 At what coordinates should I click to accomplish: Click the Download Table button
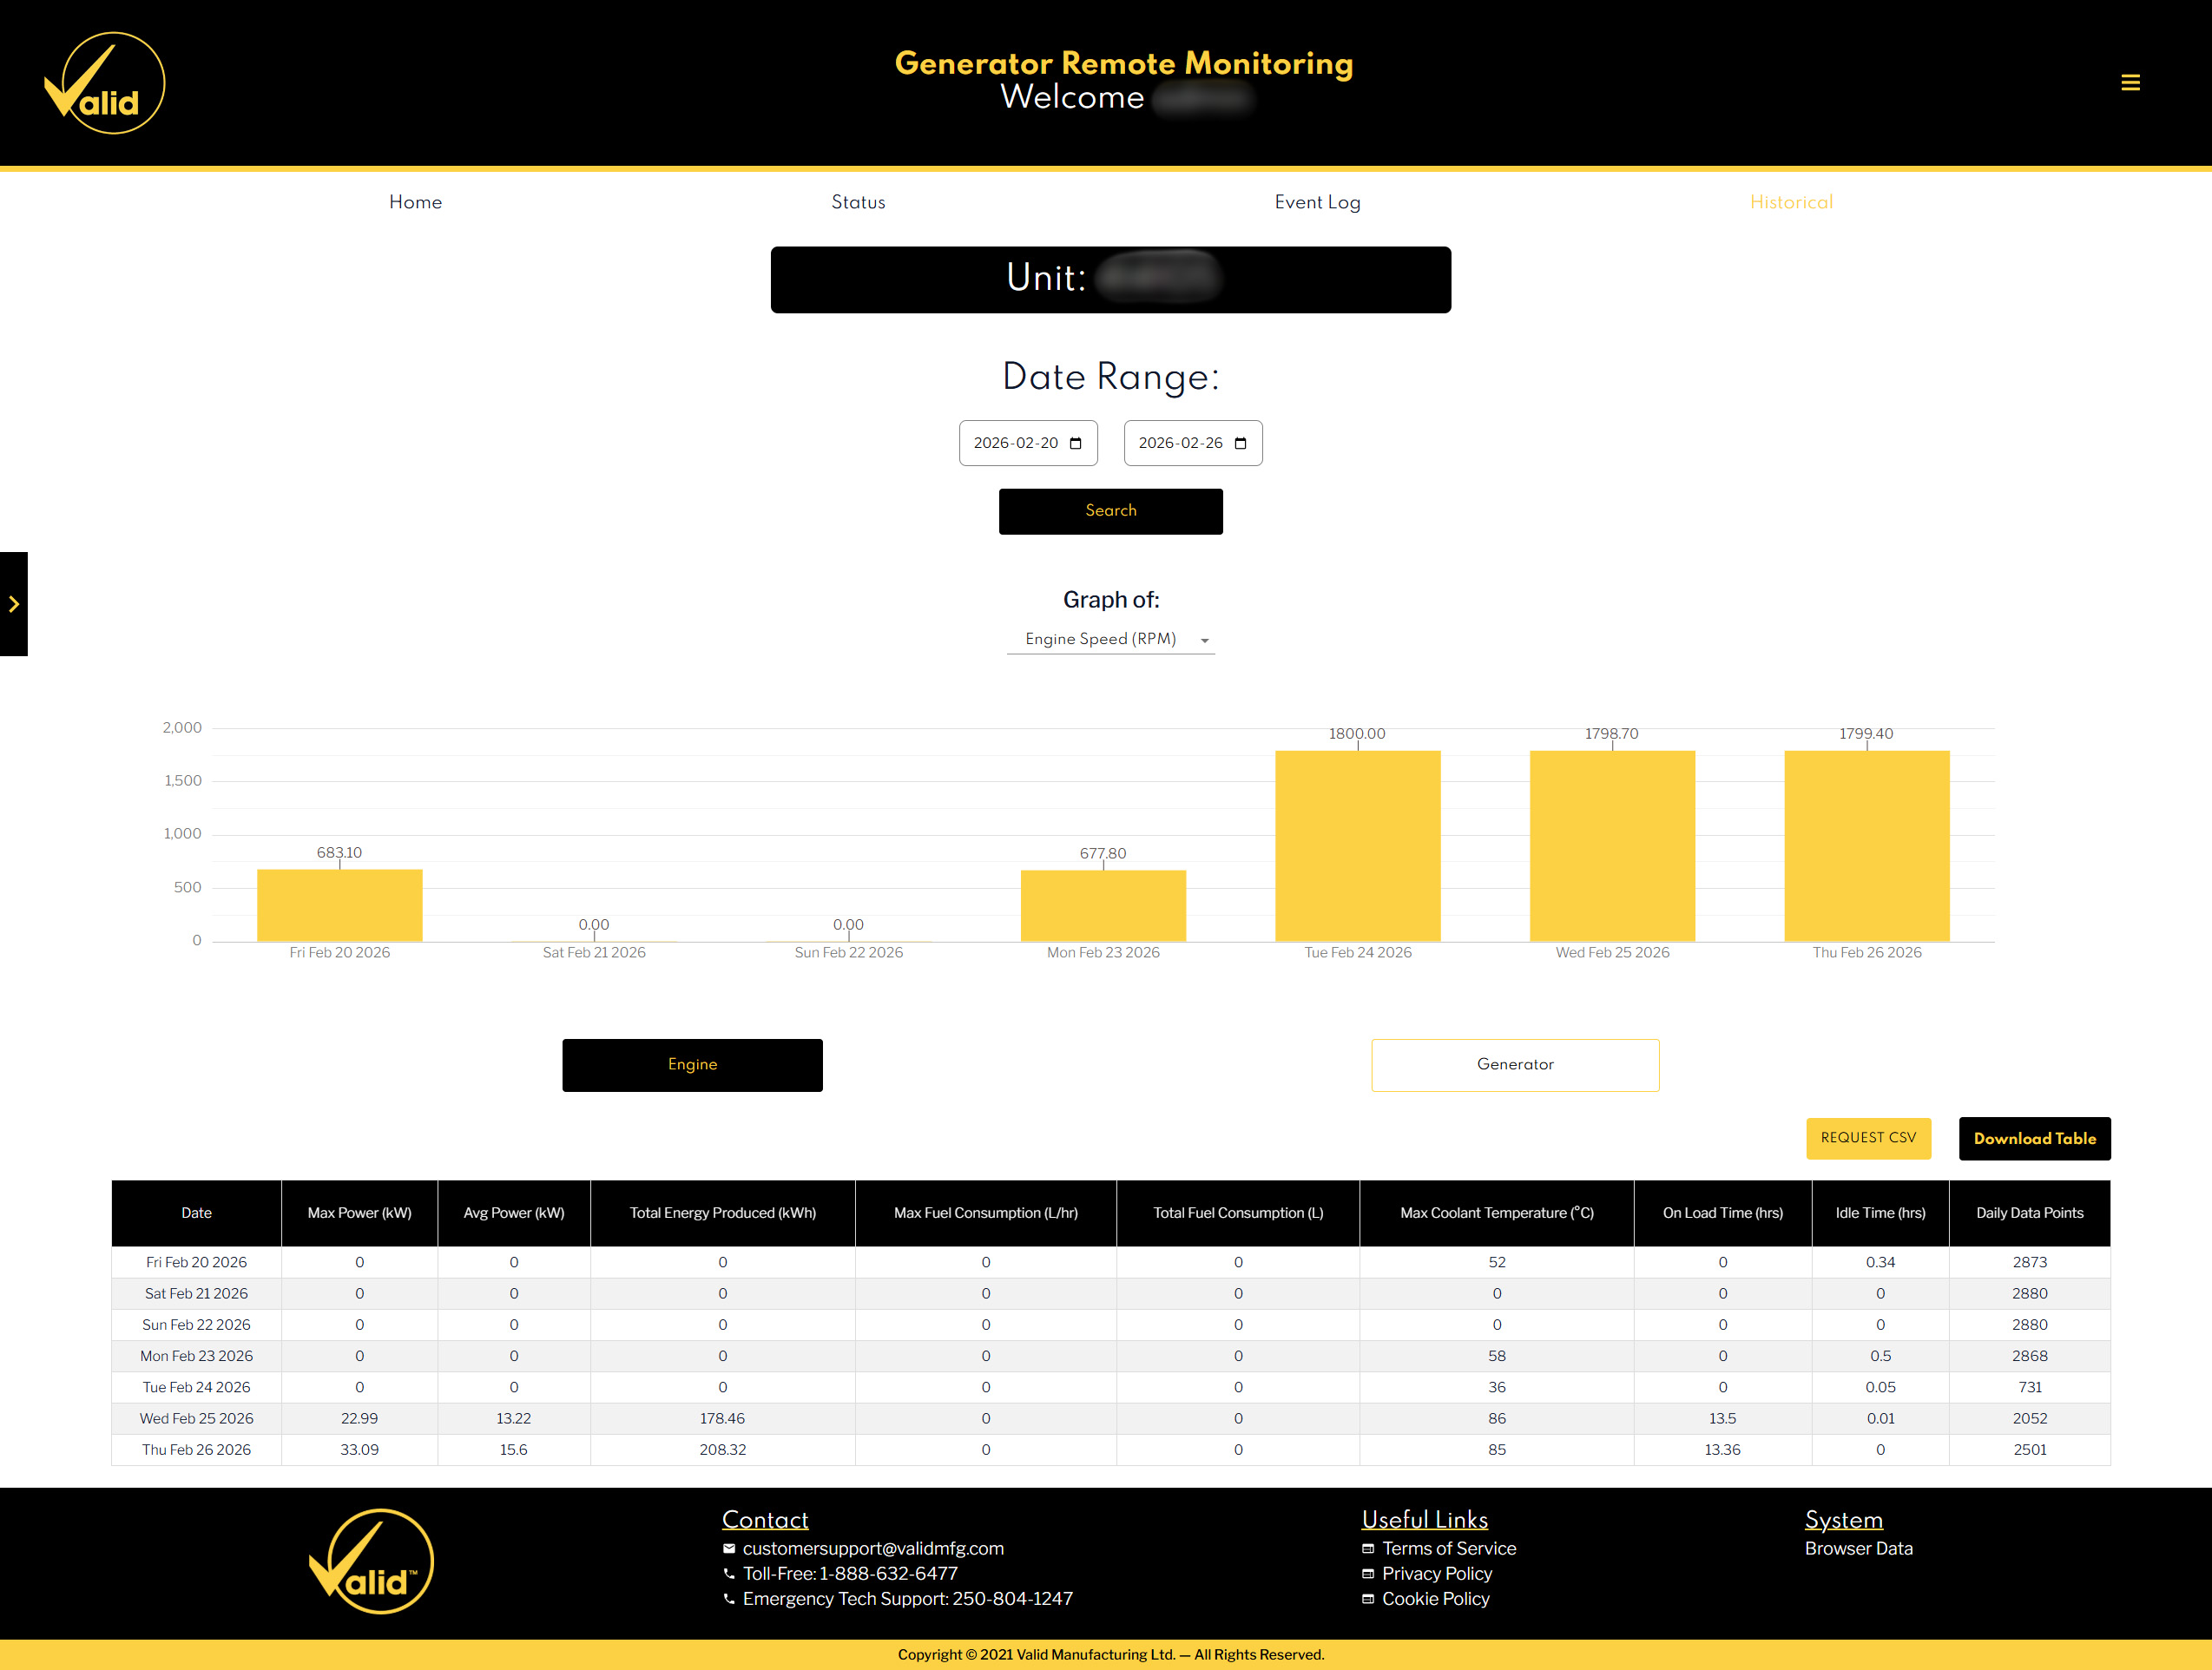pos(2034,1138)
